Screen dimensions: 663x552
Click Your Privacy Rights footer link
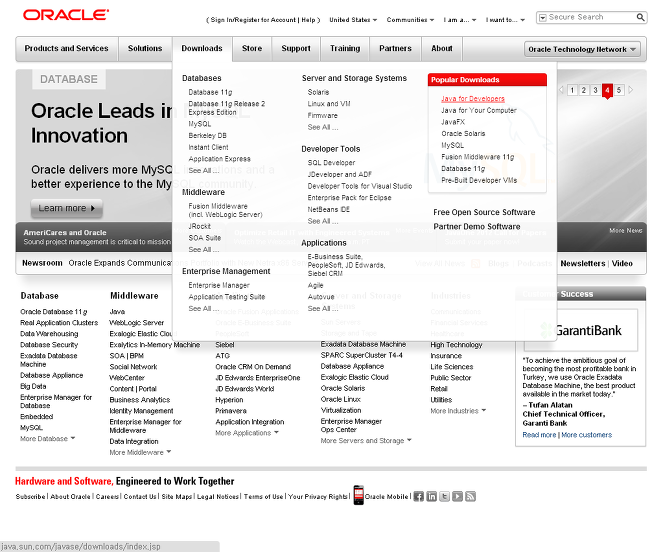(x=318, y=497)
